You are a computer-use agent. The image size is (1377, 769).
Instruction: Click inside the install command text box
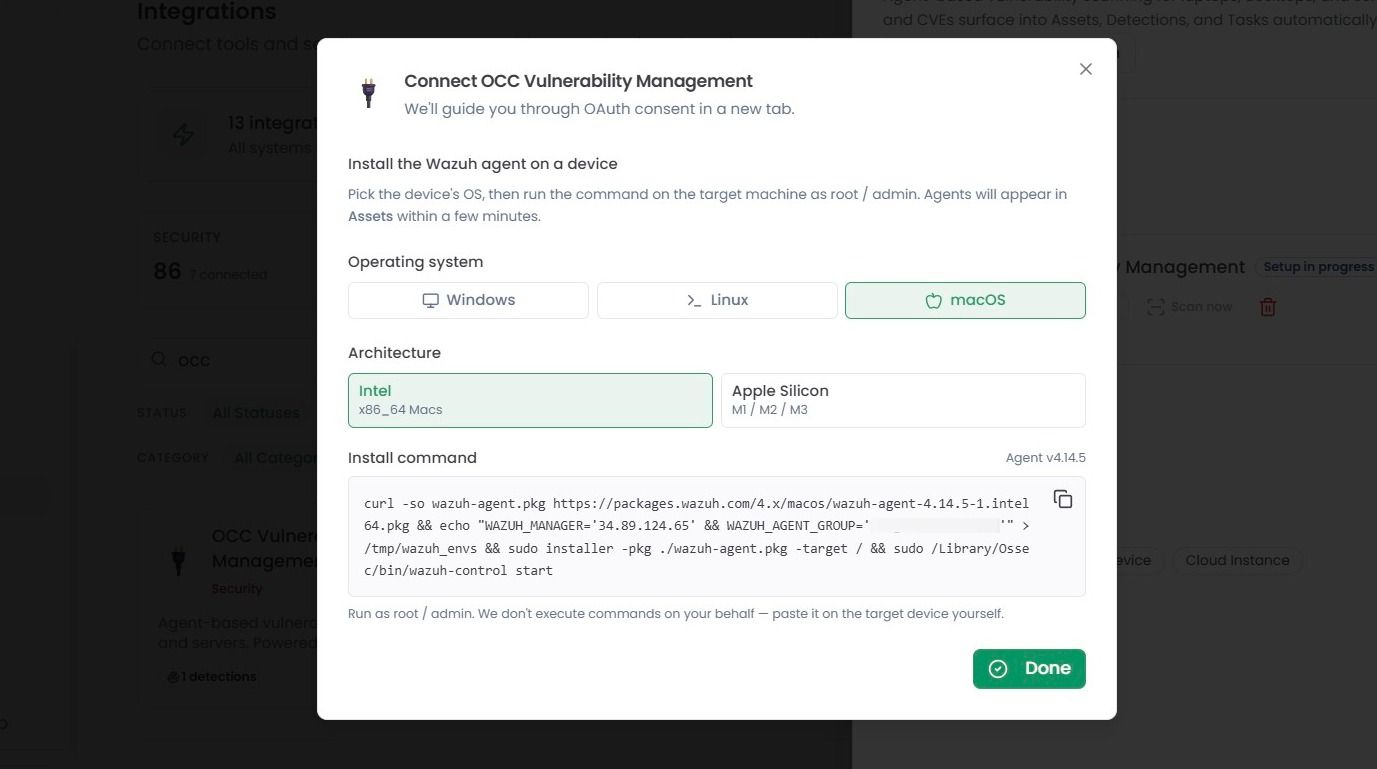click(x=717, y=537)
